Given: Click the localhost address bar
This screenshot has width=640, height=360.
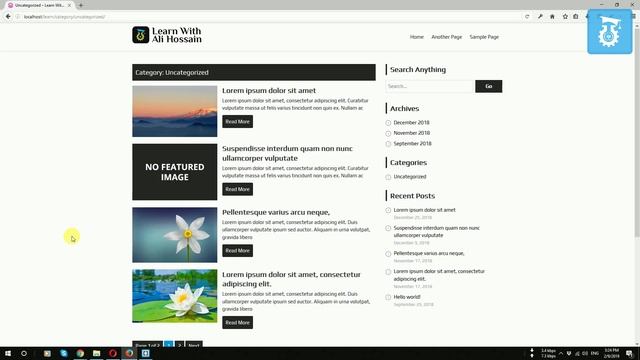Looking at the screenshot, I should [x=269, y=17].
